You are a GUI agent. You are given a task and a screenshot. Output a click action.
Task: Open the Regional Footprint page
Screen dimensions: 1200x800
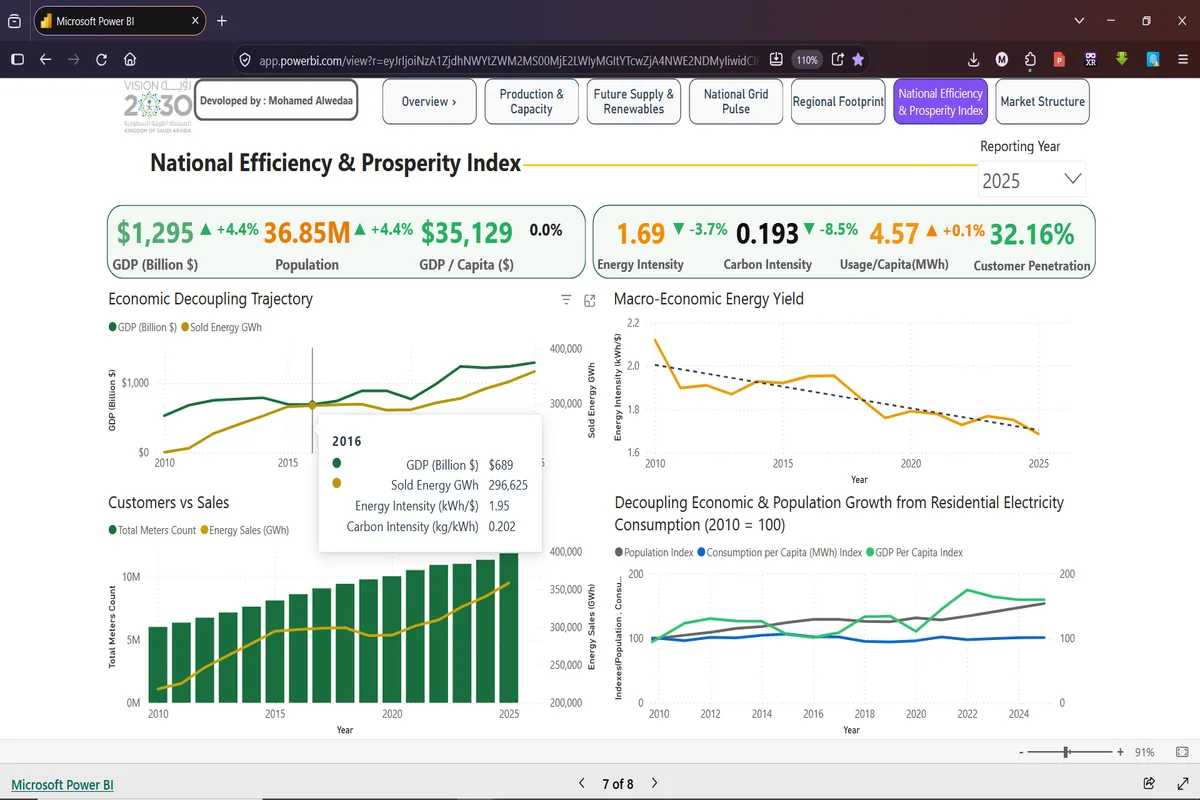click(x=838, y=102)
